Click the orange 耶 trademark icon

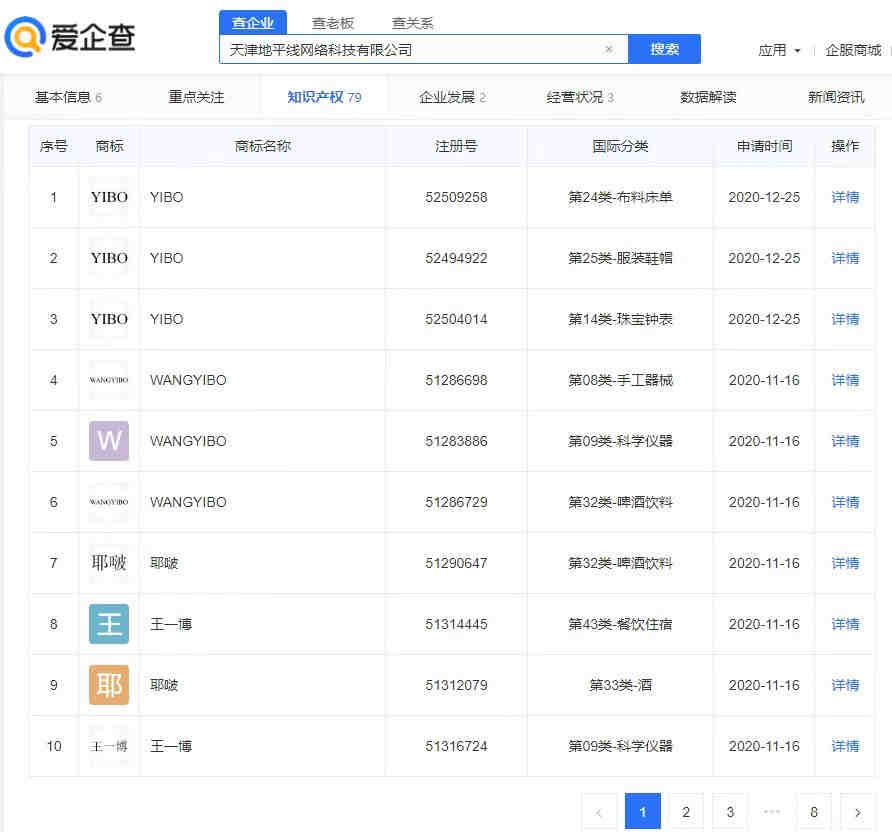coord(109,685)
